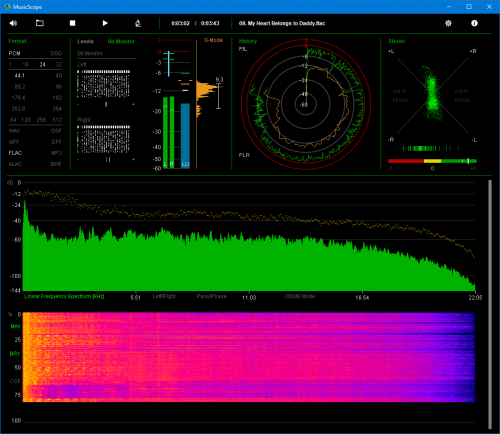This screenshot has width=500, height=434.
Task: Click the vertical scrollbar on right edge
Action: [x=490, y=304]
